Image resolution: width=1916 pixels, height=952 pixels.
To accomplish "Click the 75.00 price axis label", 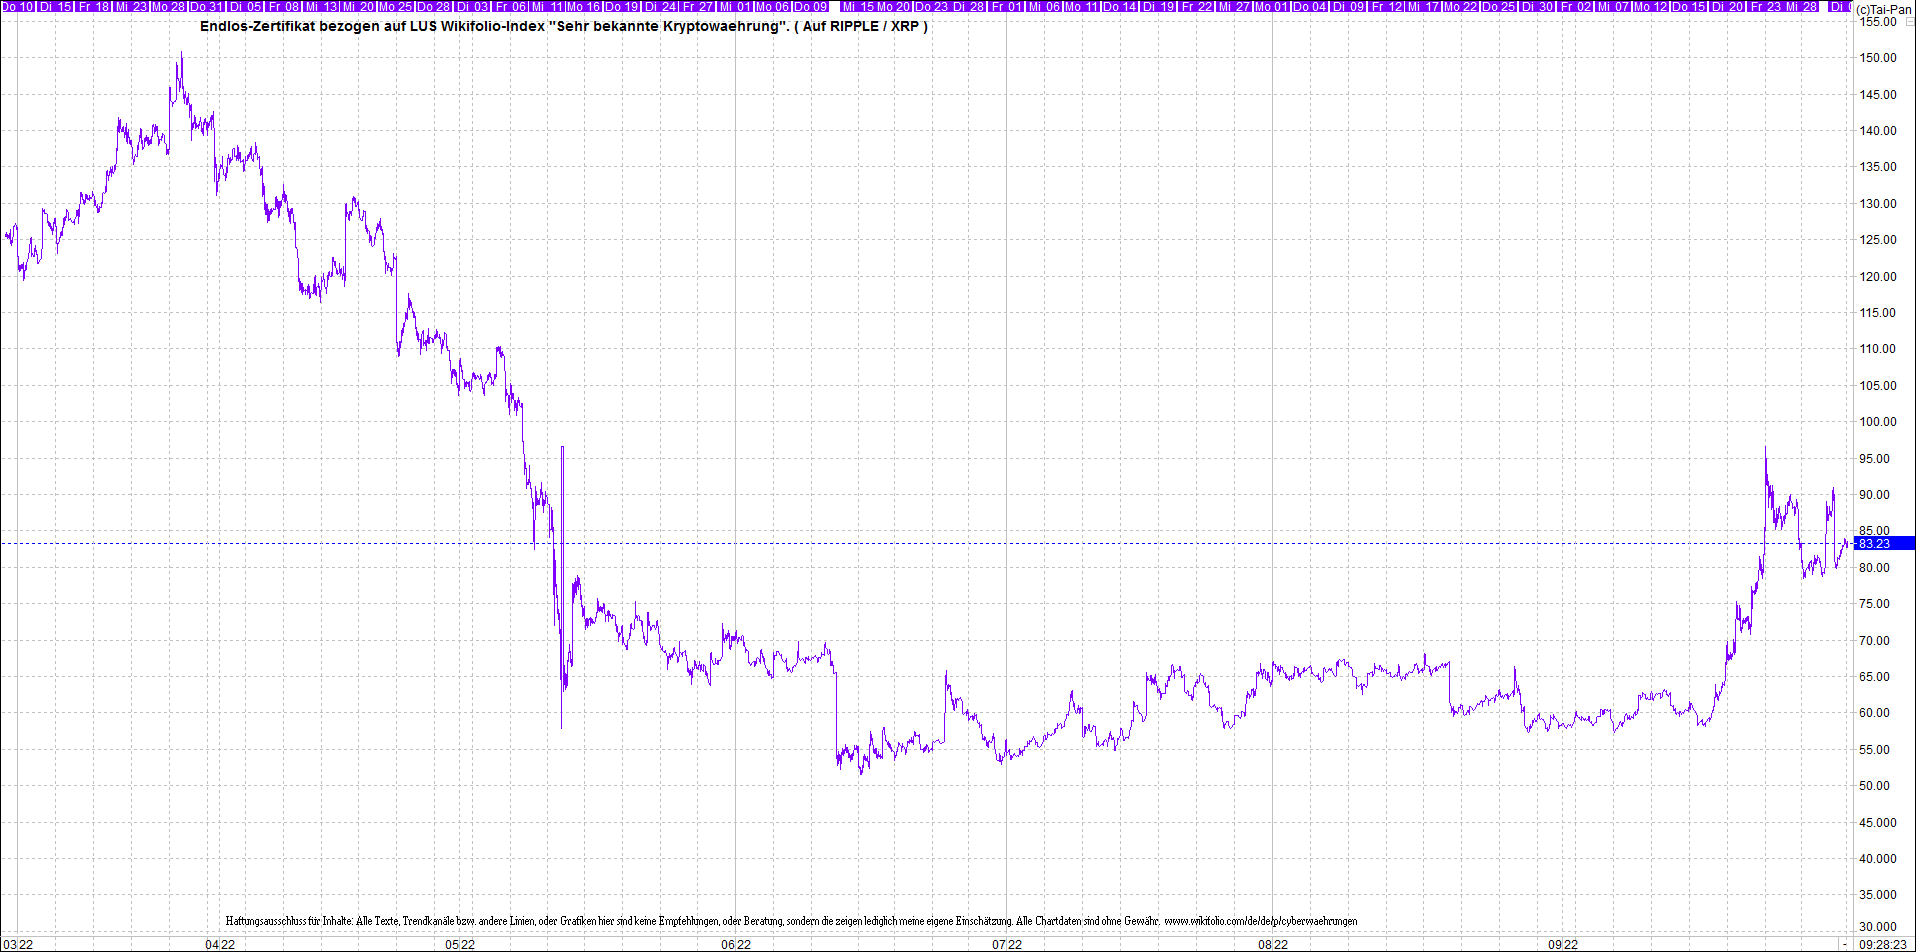I will [1874, 604].
